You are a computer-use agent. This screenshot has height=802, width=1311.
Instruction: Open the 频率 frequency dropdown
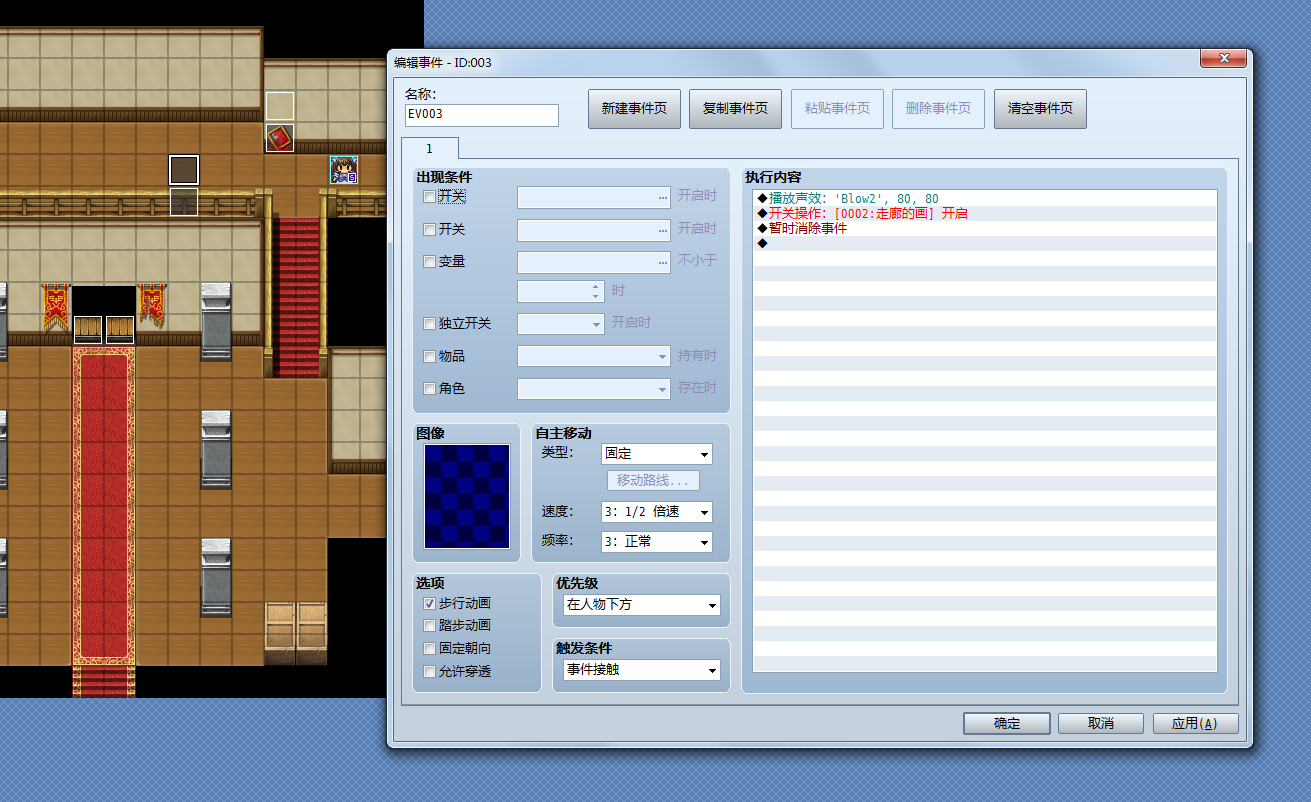pos(657,542)
